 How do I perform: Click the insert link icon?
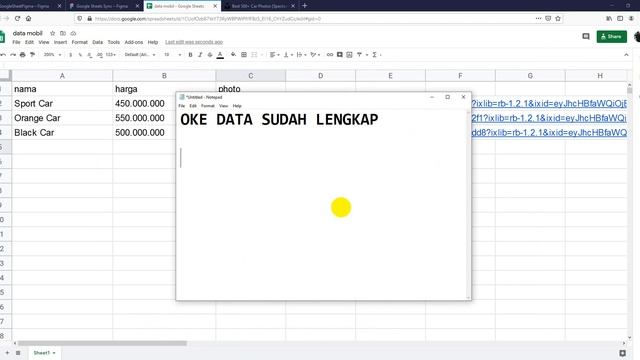330,55
